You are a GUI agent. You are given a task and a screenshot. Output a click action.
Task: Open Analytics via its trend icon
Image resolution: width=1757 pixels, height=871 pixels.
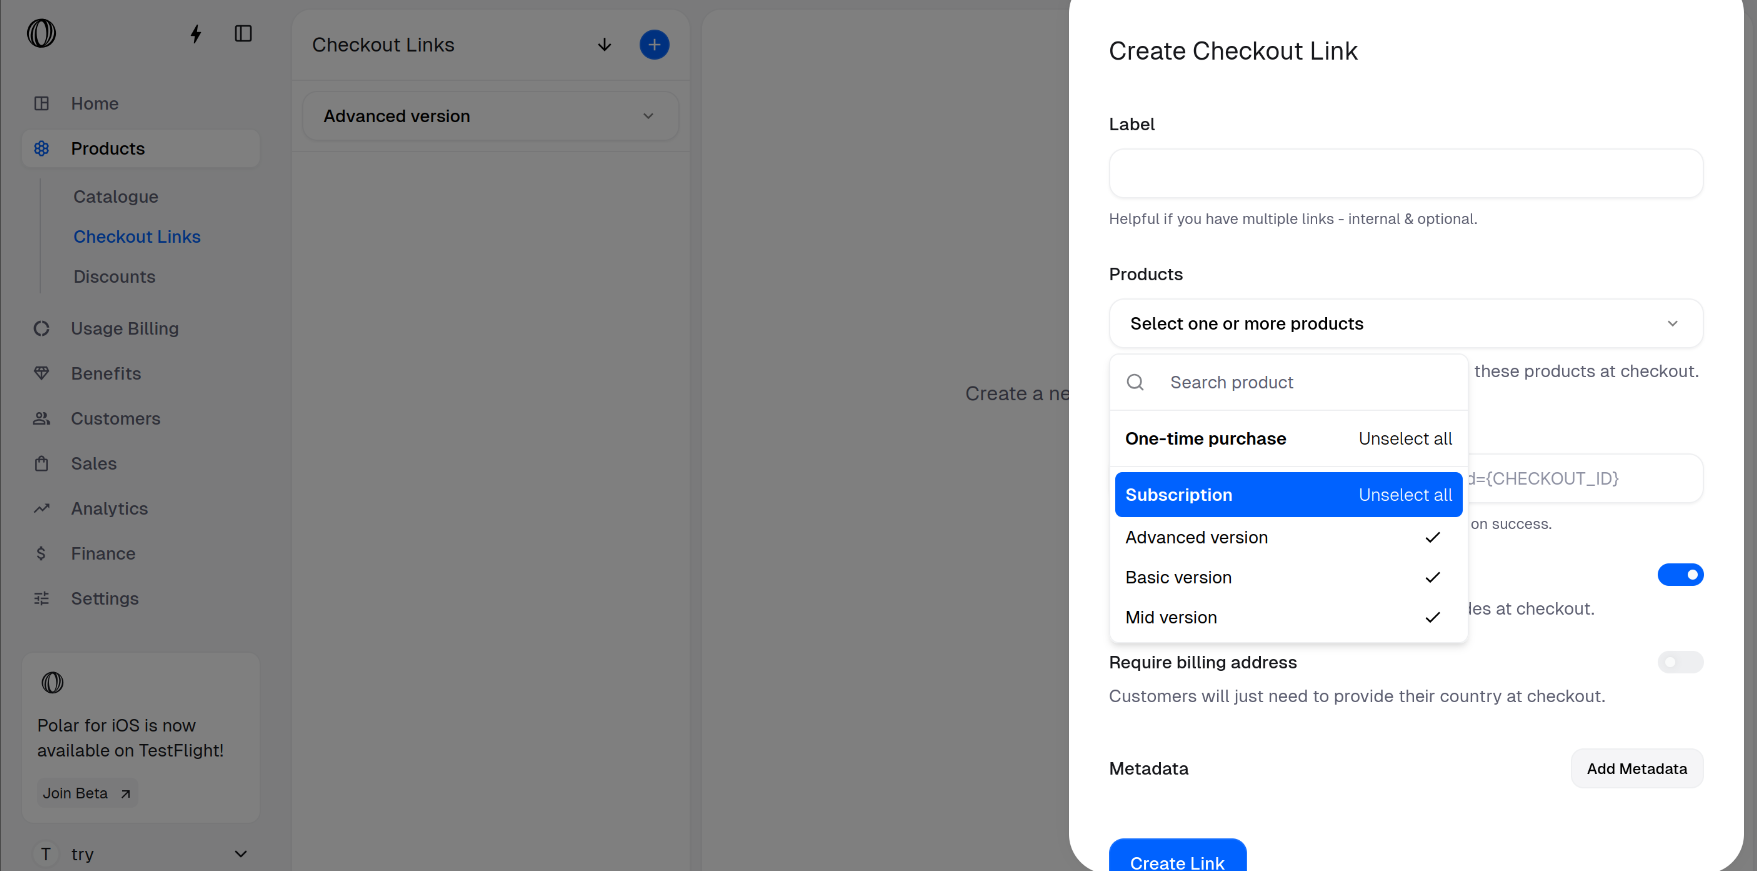coord(41,508)
